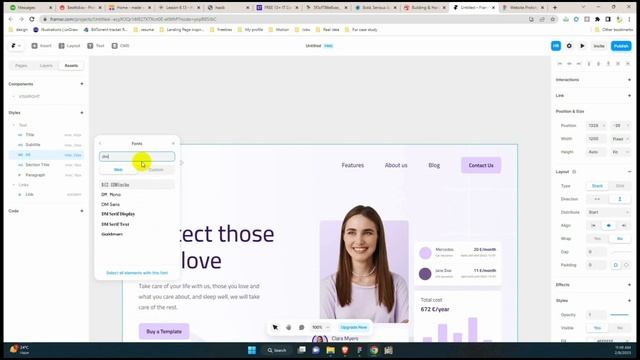Open the Framer logo main menu

[x=16, y=46]
